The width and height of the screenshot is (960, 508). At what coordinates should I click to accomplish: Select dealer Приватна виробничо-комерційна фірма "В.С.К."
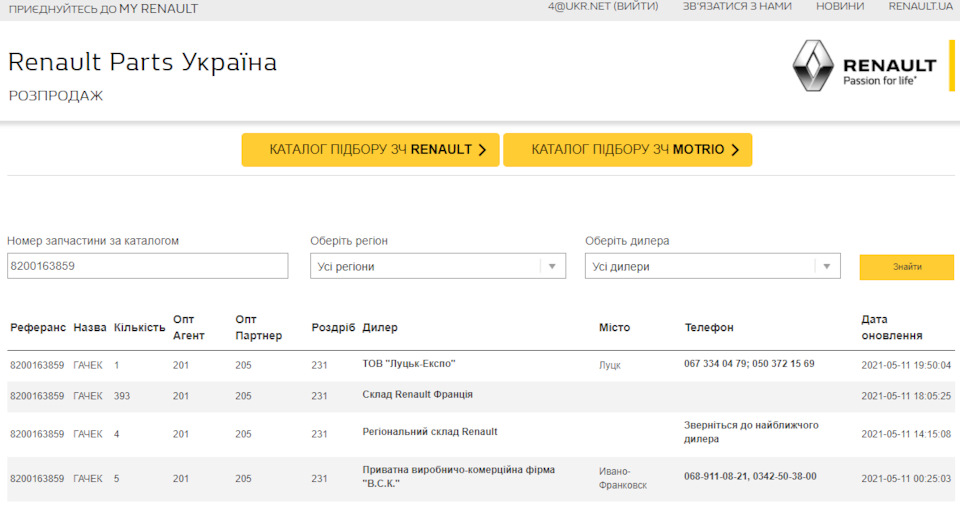[x=459, y=476]
